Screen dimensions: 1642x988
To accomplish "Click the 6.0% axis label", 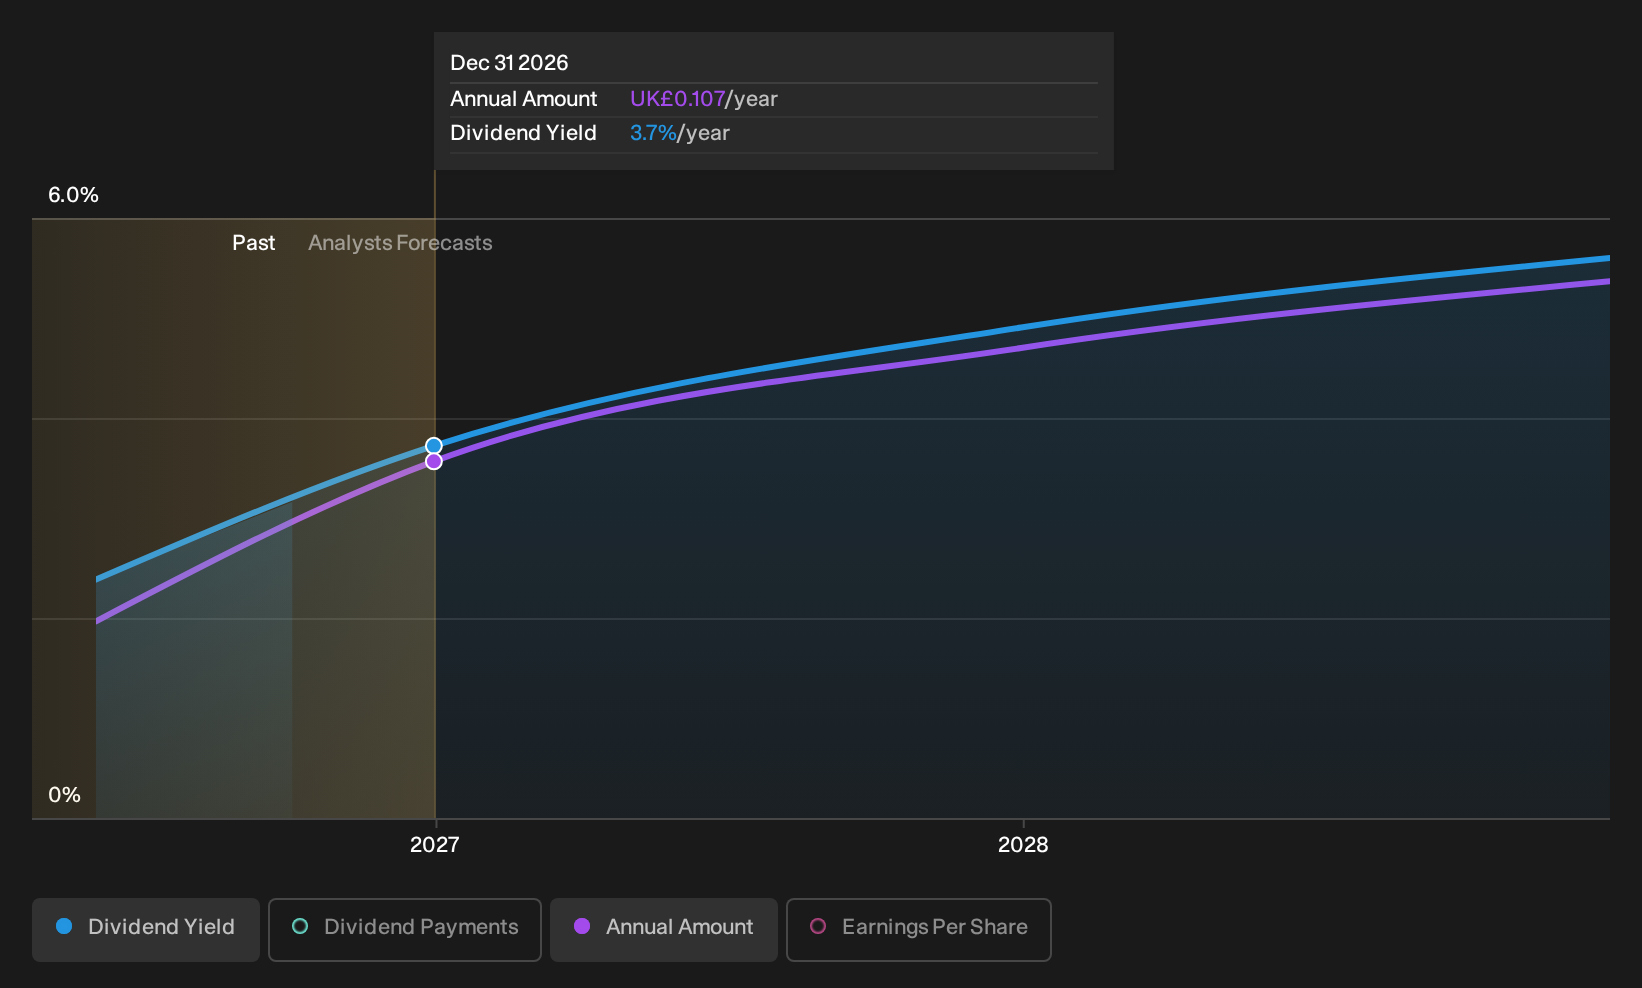I will pos(73,195).
